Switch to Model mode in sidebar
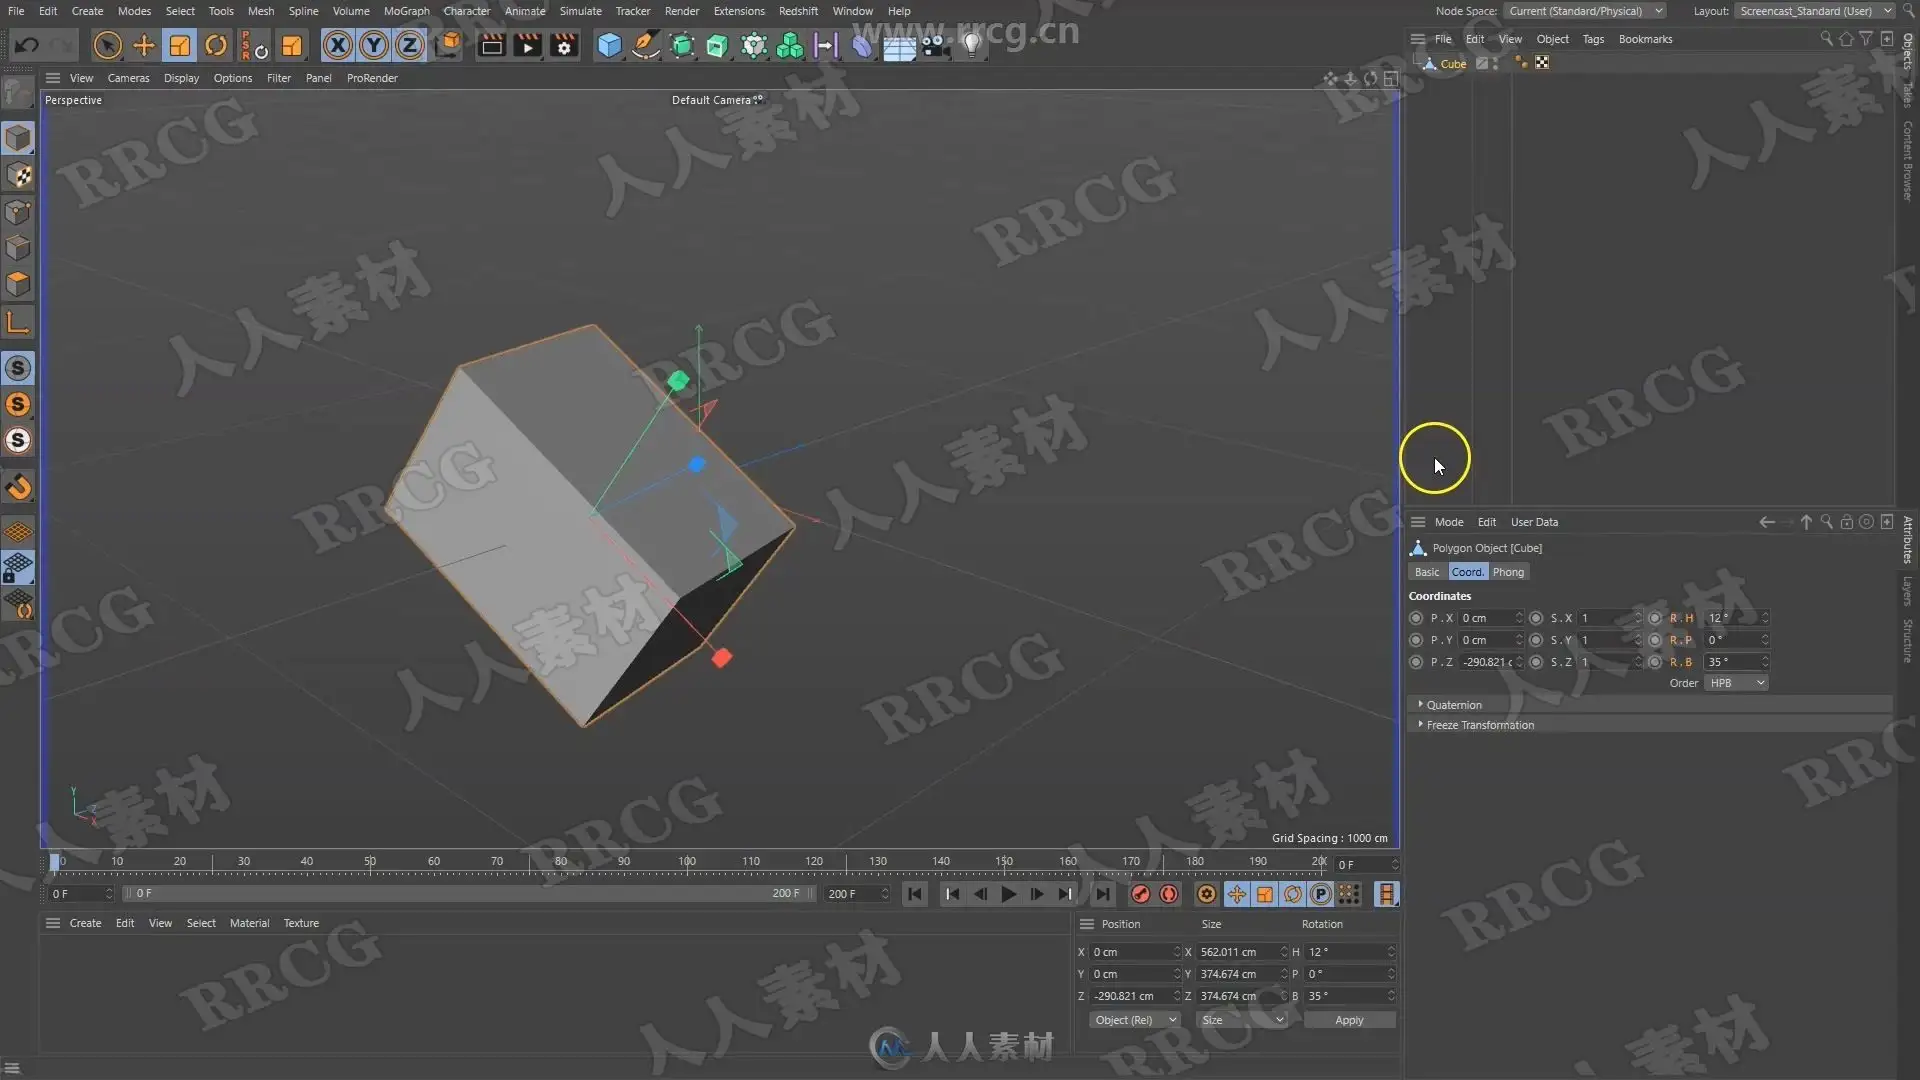The height and width of the screenshot is (1080, 1920). (x=18, y=138)
